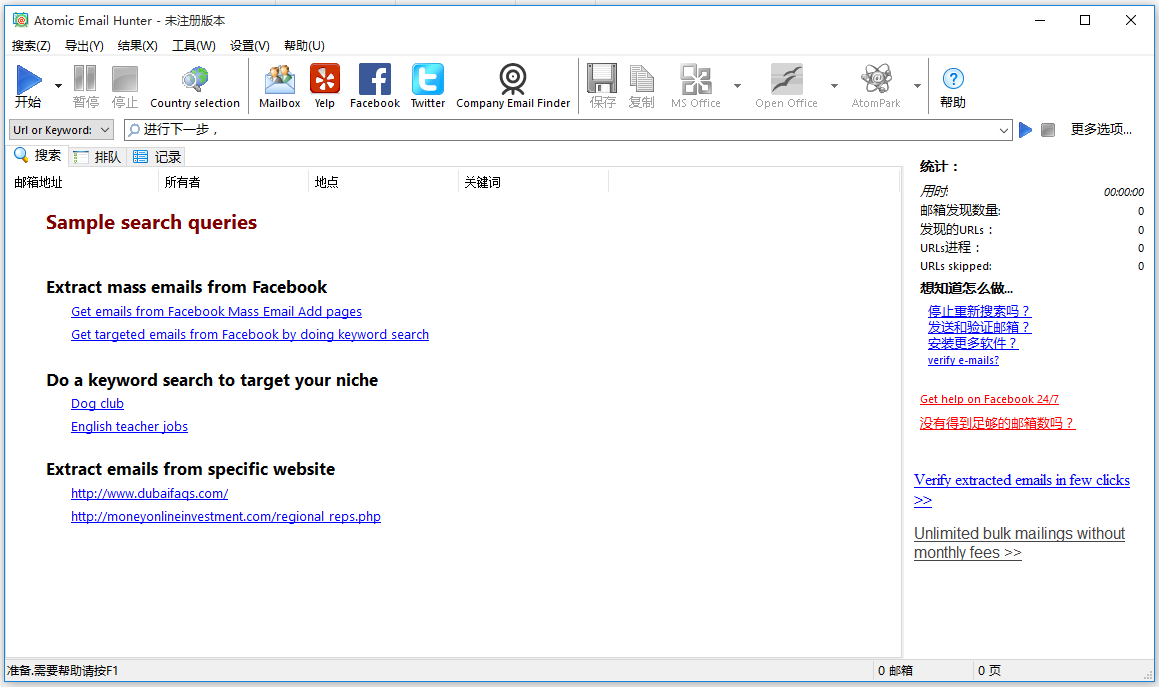The height and width of the screenshot is (687, 1159).
Task: Open Get emails from Facebook Mass Email link
Action: point(217,311)
